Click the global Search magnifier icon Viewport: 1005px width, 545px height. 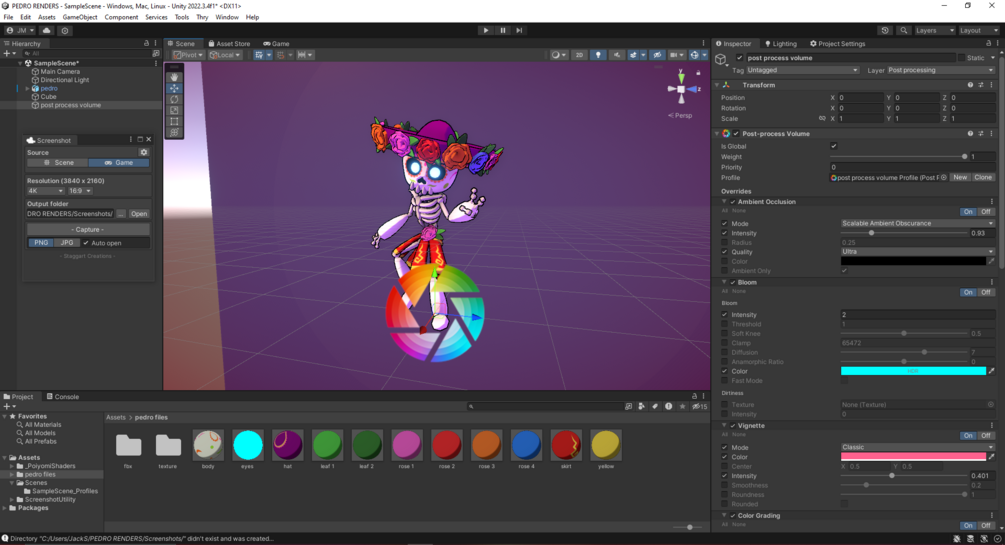pyautogui.click(x=904, y=30)
